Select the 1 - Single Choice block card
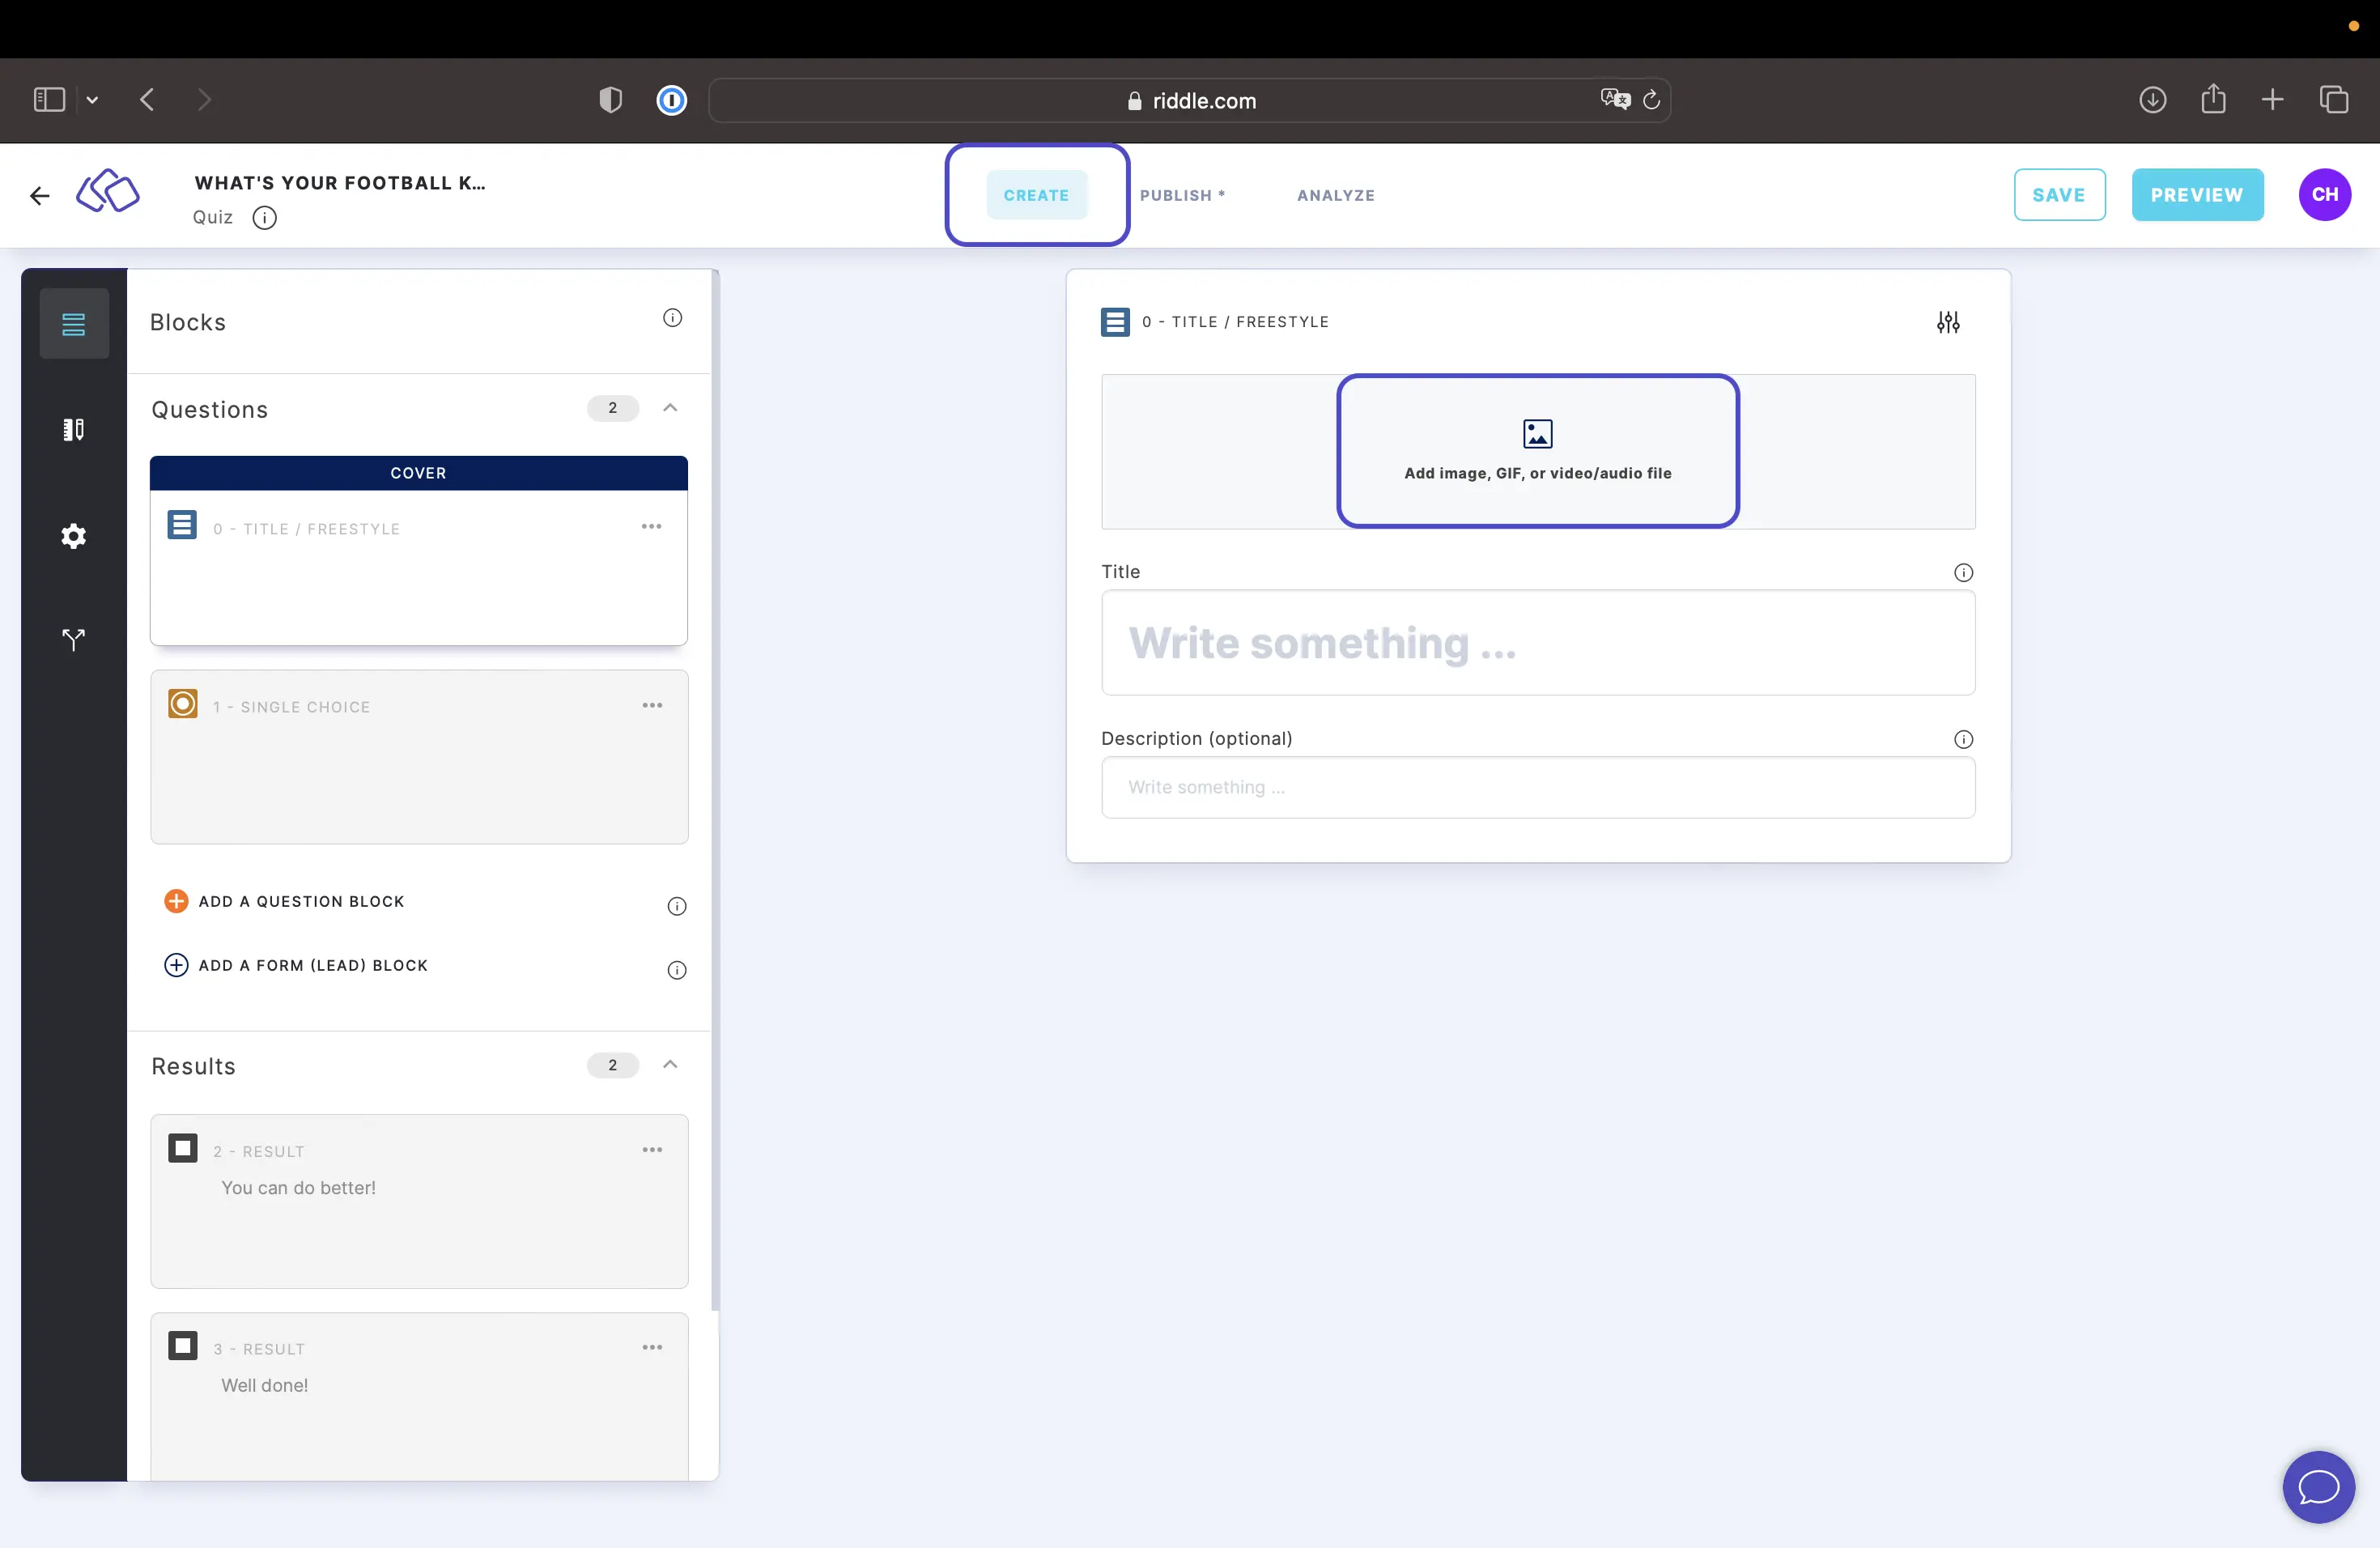Screen dimensions: 2380x1548 click(x=418, y=757)
